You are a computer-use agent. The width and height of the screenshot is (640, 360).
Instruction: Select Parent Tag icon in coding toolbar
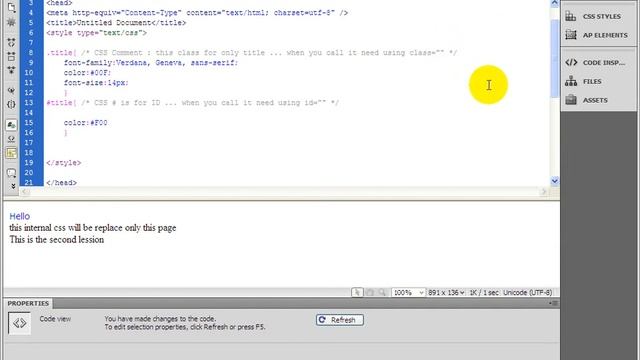[x=11, y=90]
